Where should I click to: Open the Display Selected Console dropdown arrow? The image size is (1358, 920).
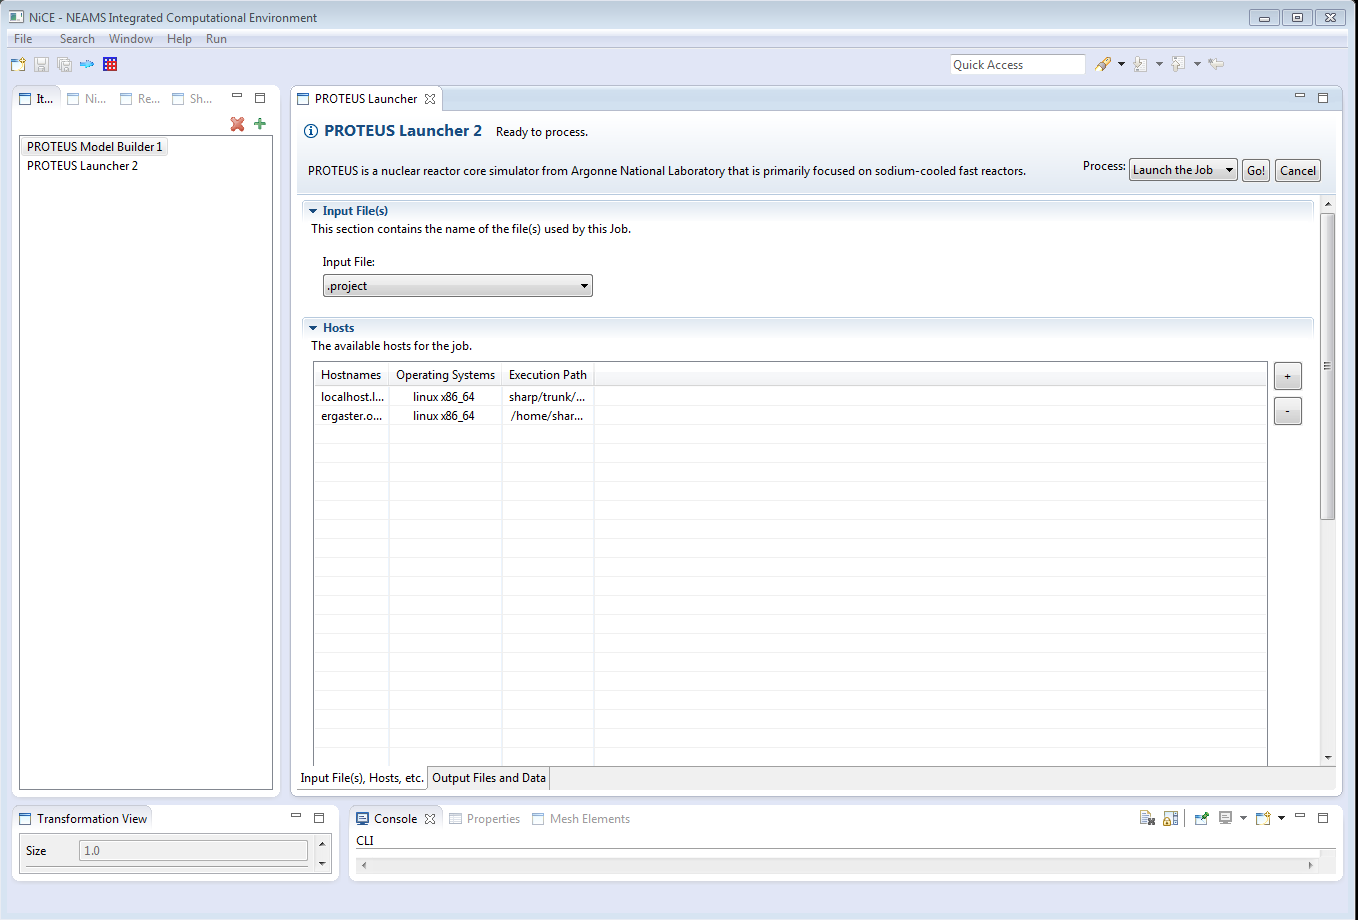pos(1243,818)
